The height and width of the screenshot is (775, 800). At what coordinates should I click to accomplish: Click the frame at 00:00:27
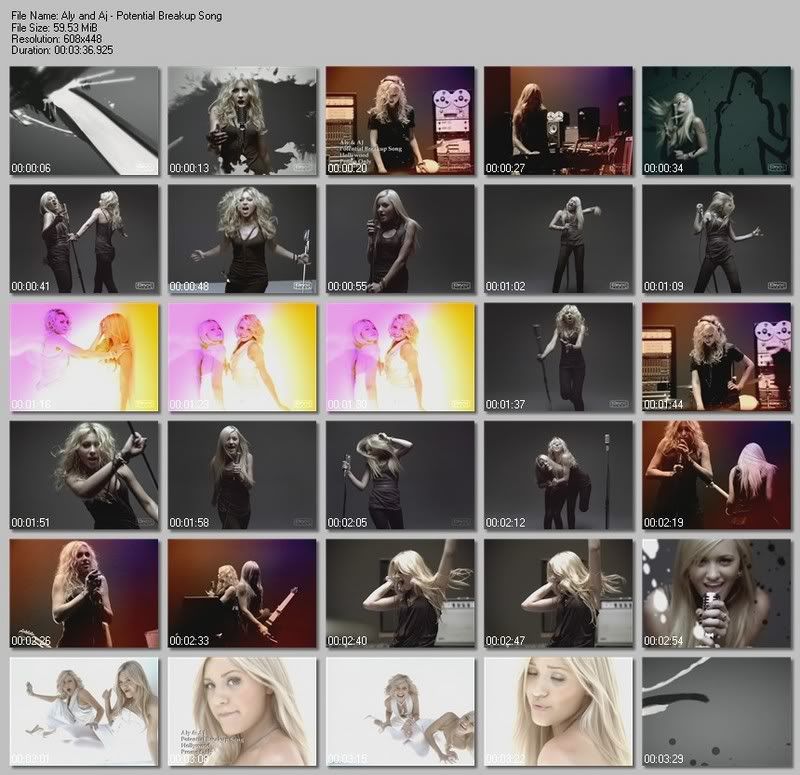pos(559,121)
